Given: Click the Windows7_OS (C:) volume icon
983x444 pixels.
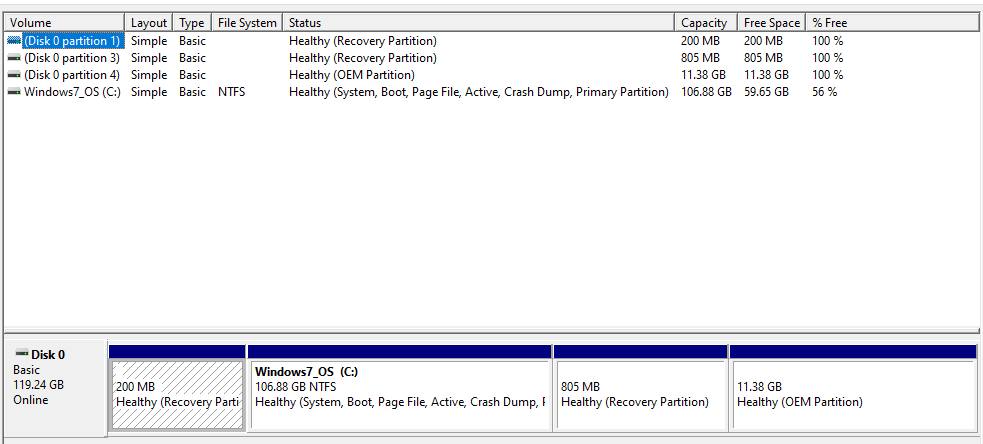Looking at the screenshot, I should point(14,92).
